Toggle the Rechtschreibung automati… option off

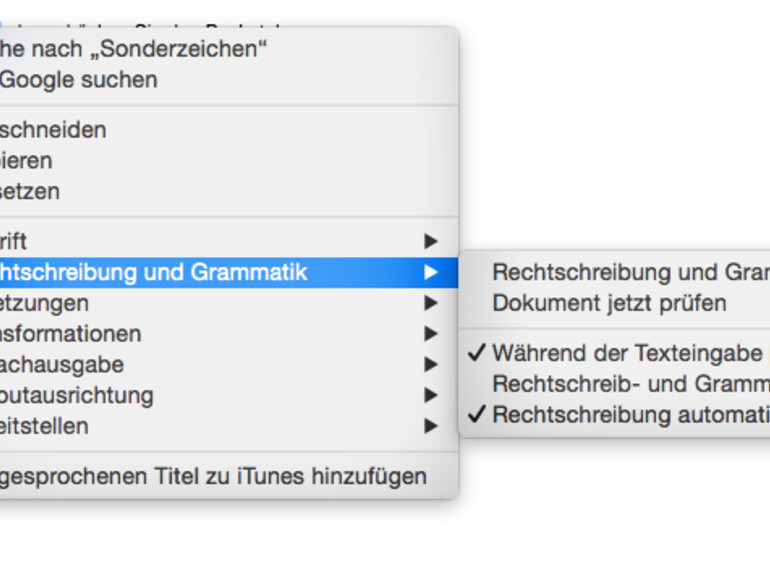tap(630, 415)
